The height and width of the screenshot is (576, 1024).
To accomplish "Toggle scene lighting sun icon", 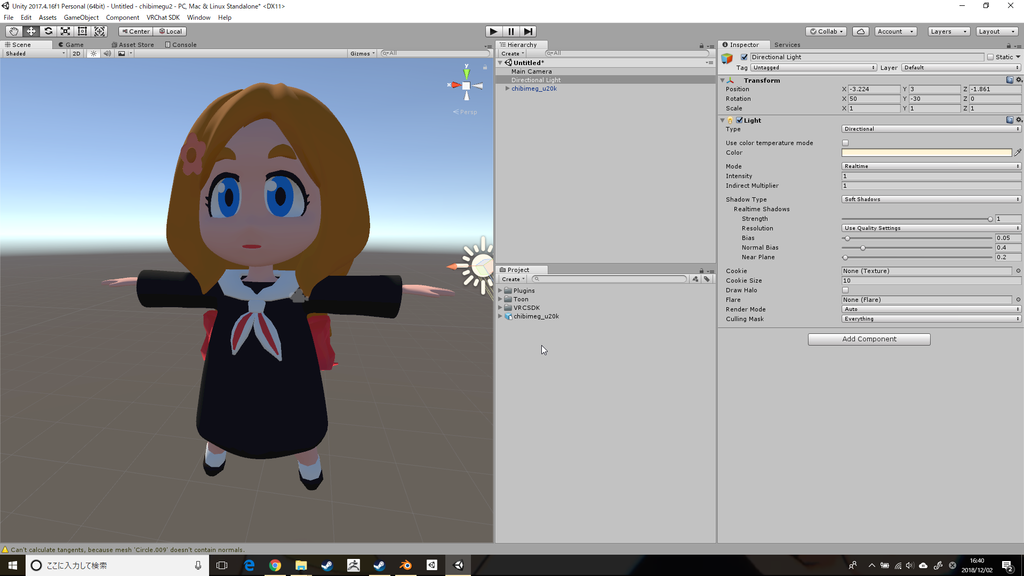I will click(x=93, y=54).
